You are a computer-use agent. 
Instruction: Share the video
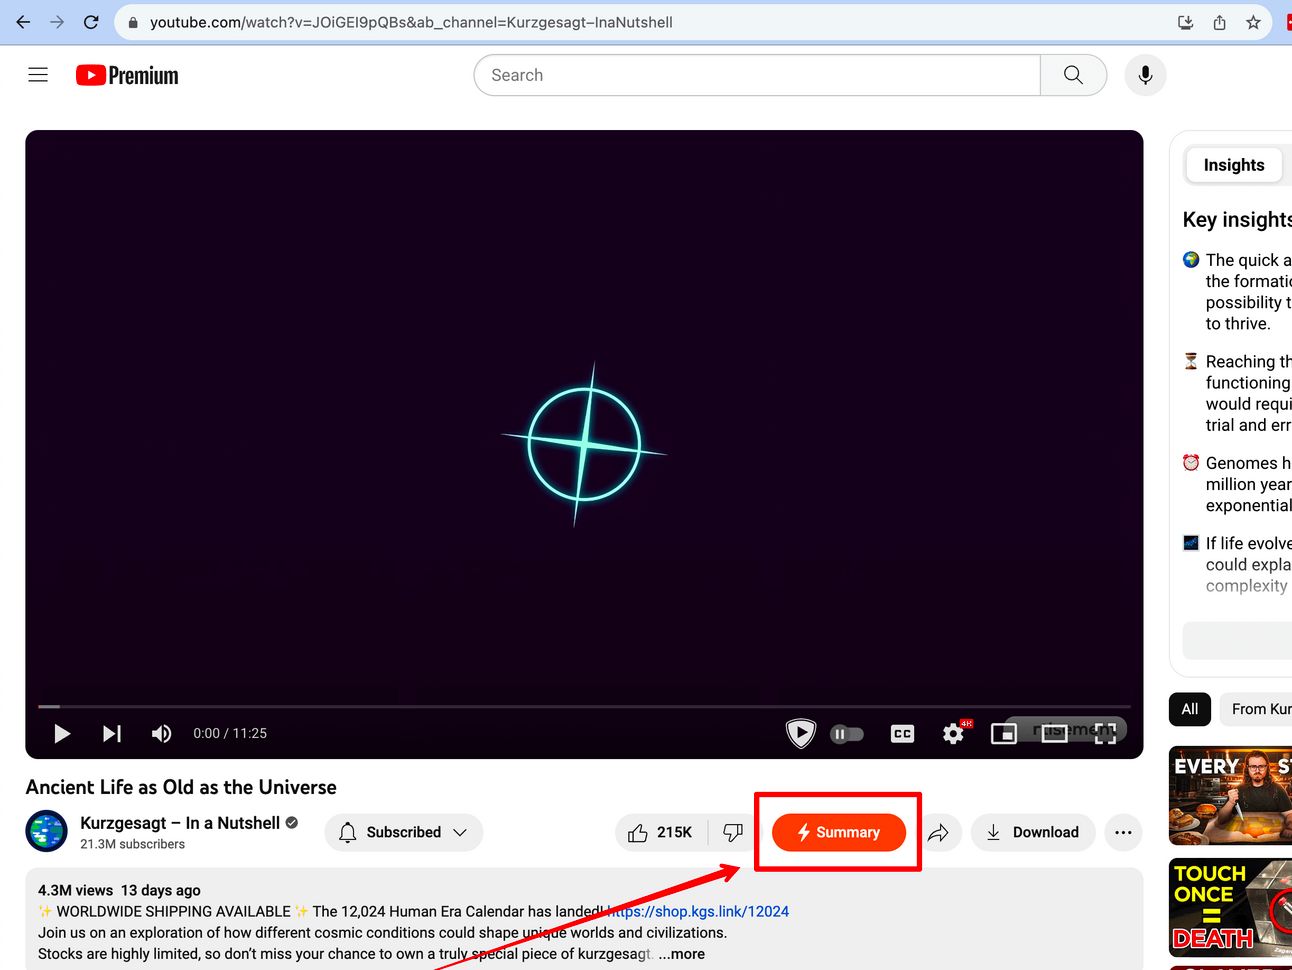938,832
